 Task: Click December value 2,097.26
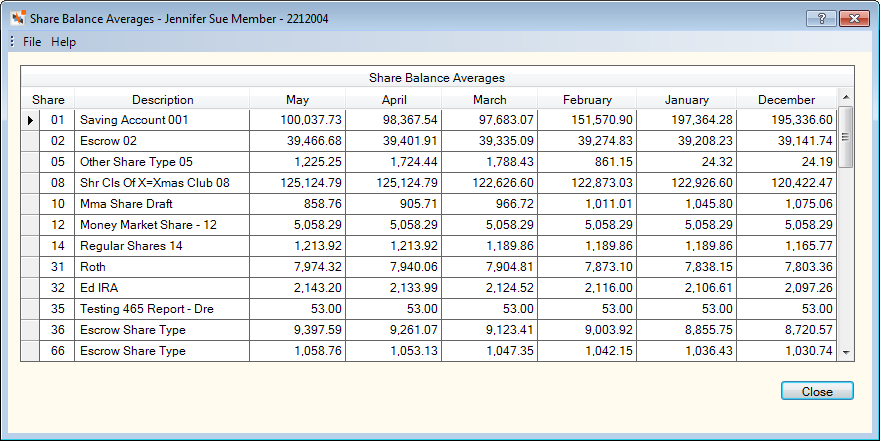pyautogui.click(x=786, y=288)
